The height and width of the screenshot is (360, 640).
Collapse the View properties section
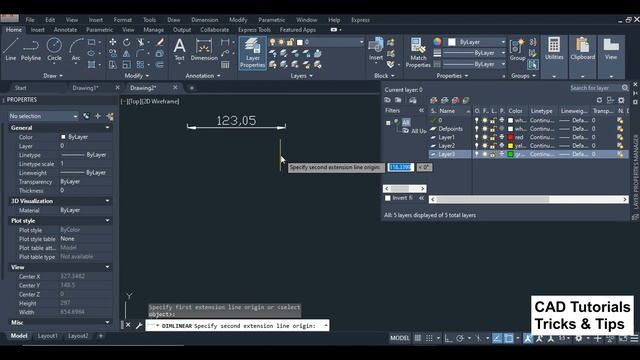(x=107, y=267)
